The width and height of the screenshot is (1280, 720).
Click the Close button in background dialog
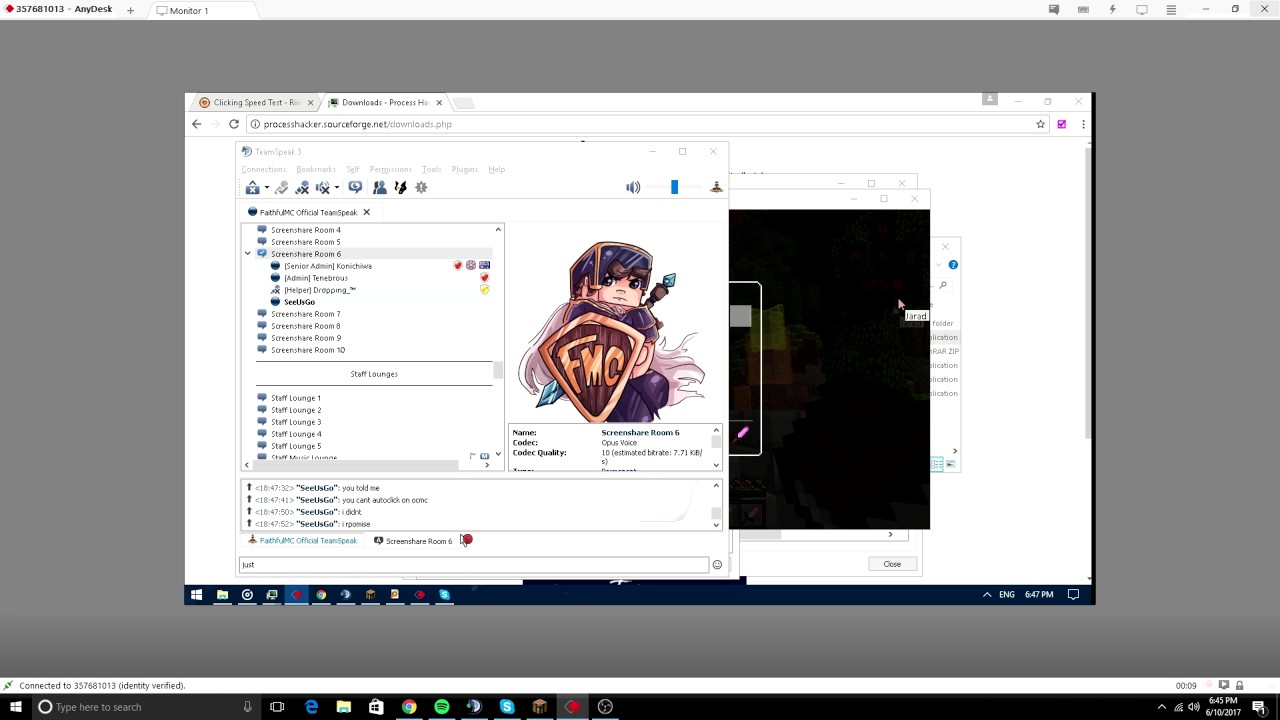coord(892,564)
